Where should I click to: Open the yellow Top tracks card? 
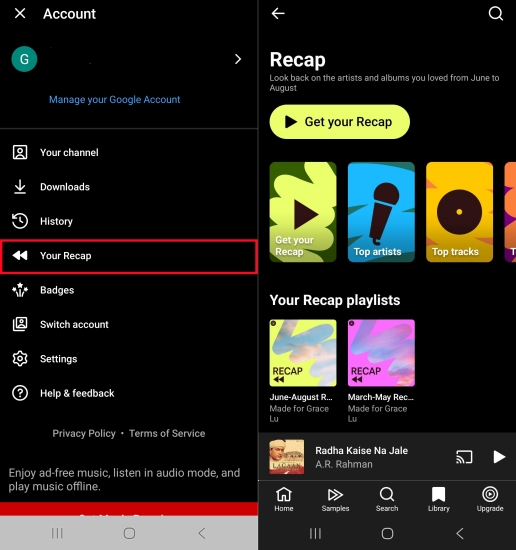pos(459,212)
